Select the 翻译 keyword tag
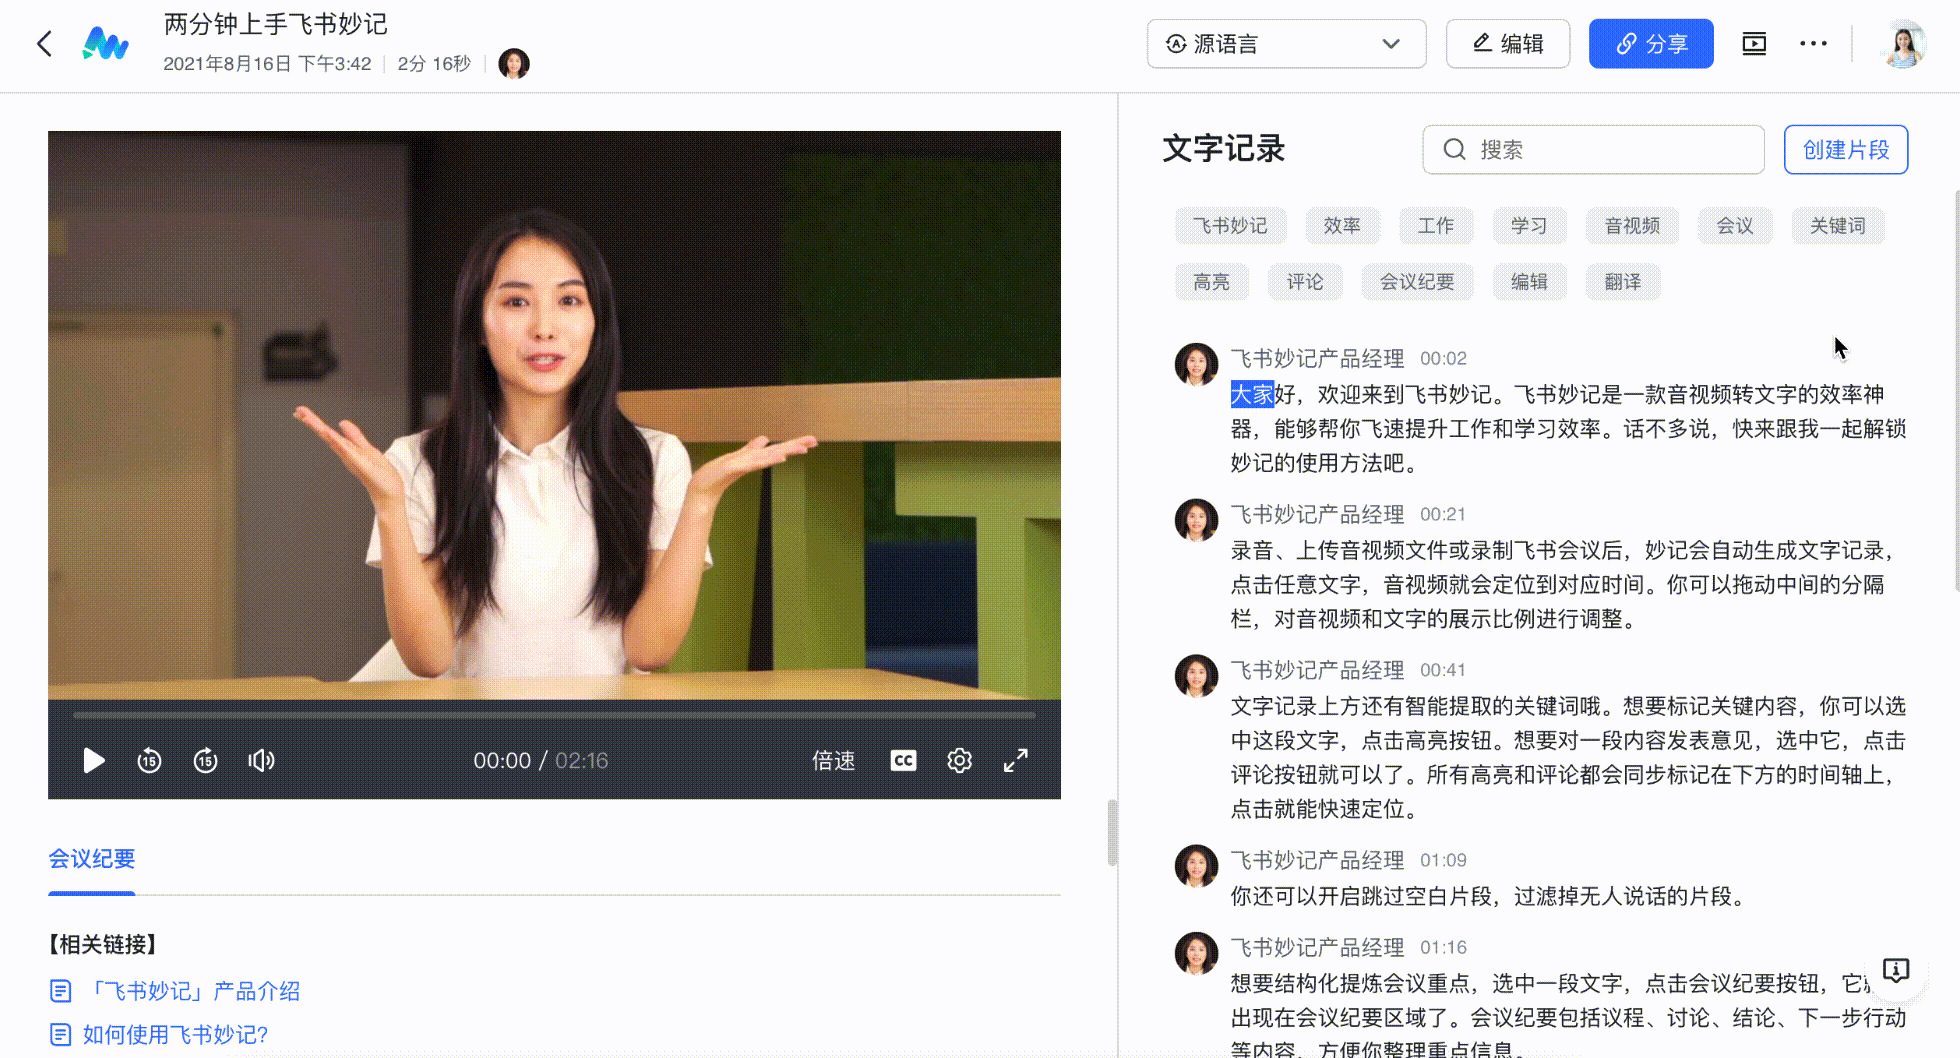The width and height of the screenshot is (1960, 1058). coord(1623,282)
